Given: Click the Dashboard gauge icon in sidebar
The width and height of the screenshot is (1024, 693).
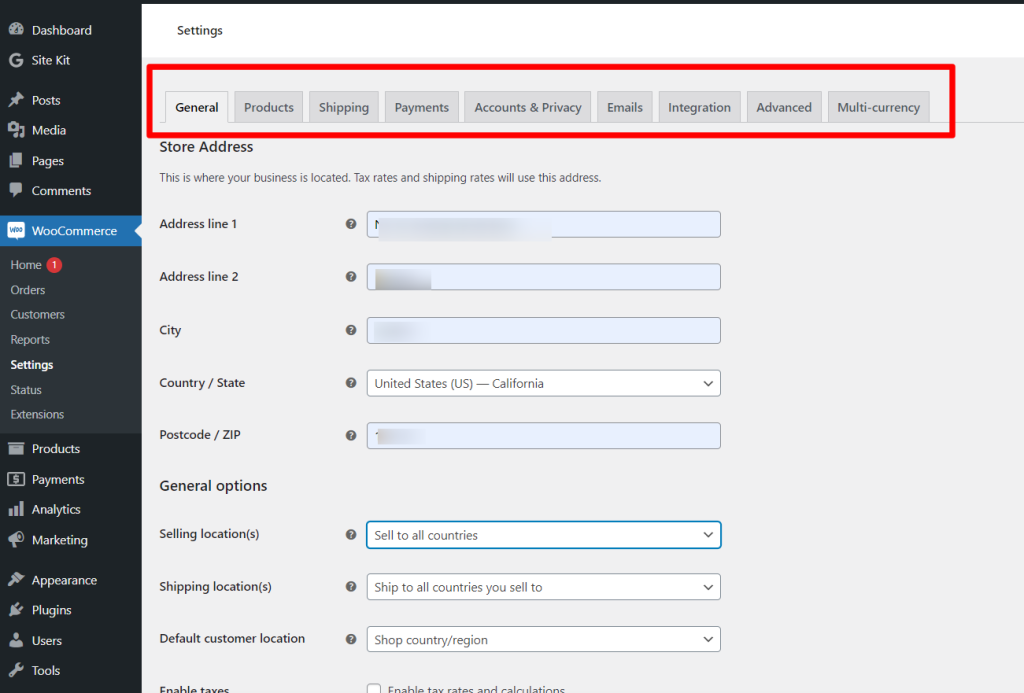Looking at the screenshot, I should (x=16, y=30).
